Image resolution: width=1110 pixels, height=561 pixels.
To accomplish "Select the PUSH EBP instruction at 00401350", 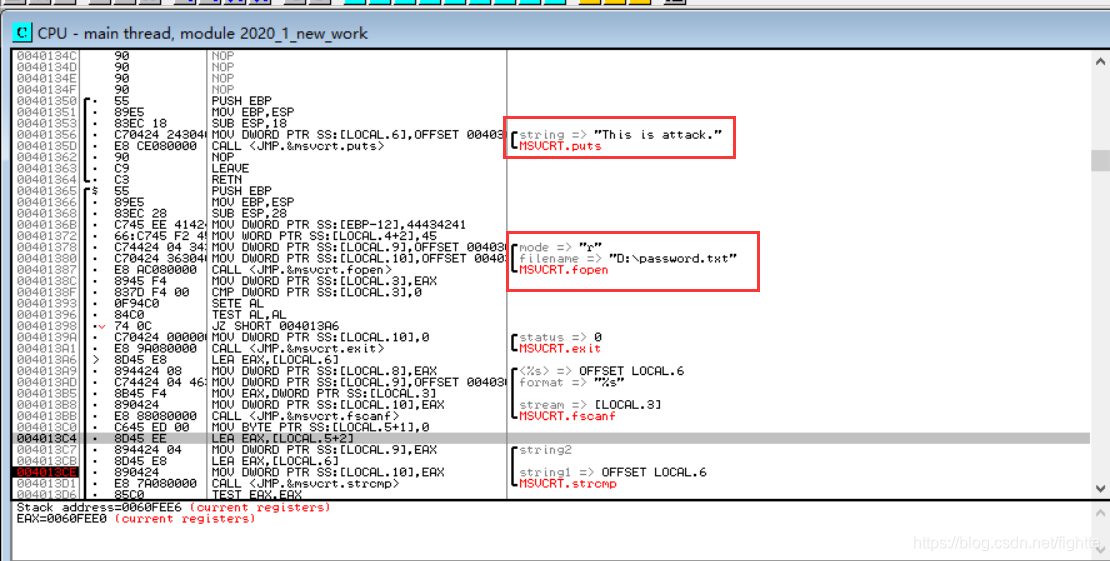I will (x=241, y=101).
